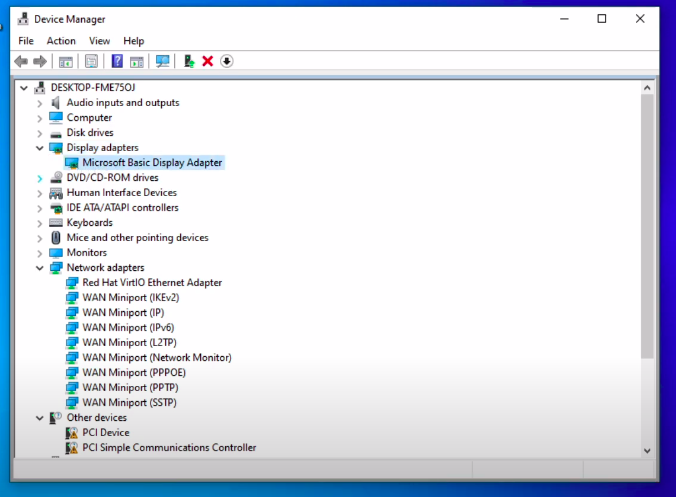676x497 pixels.
Task: Click the vertical scrollbar thumb
Action: pos(647,226)
